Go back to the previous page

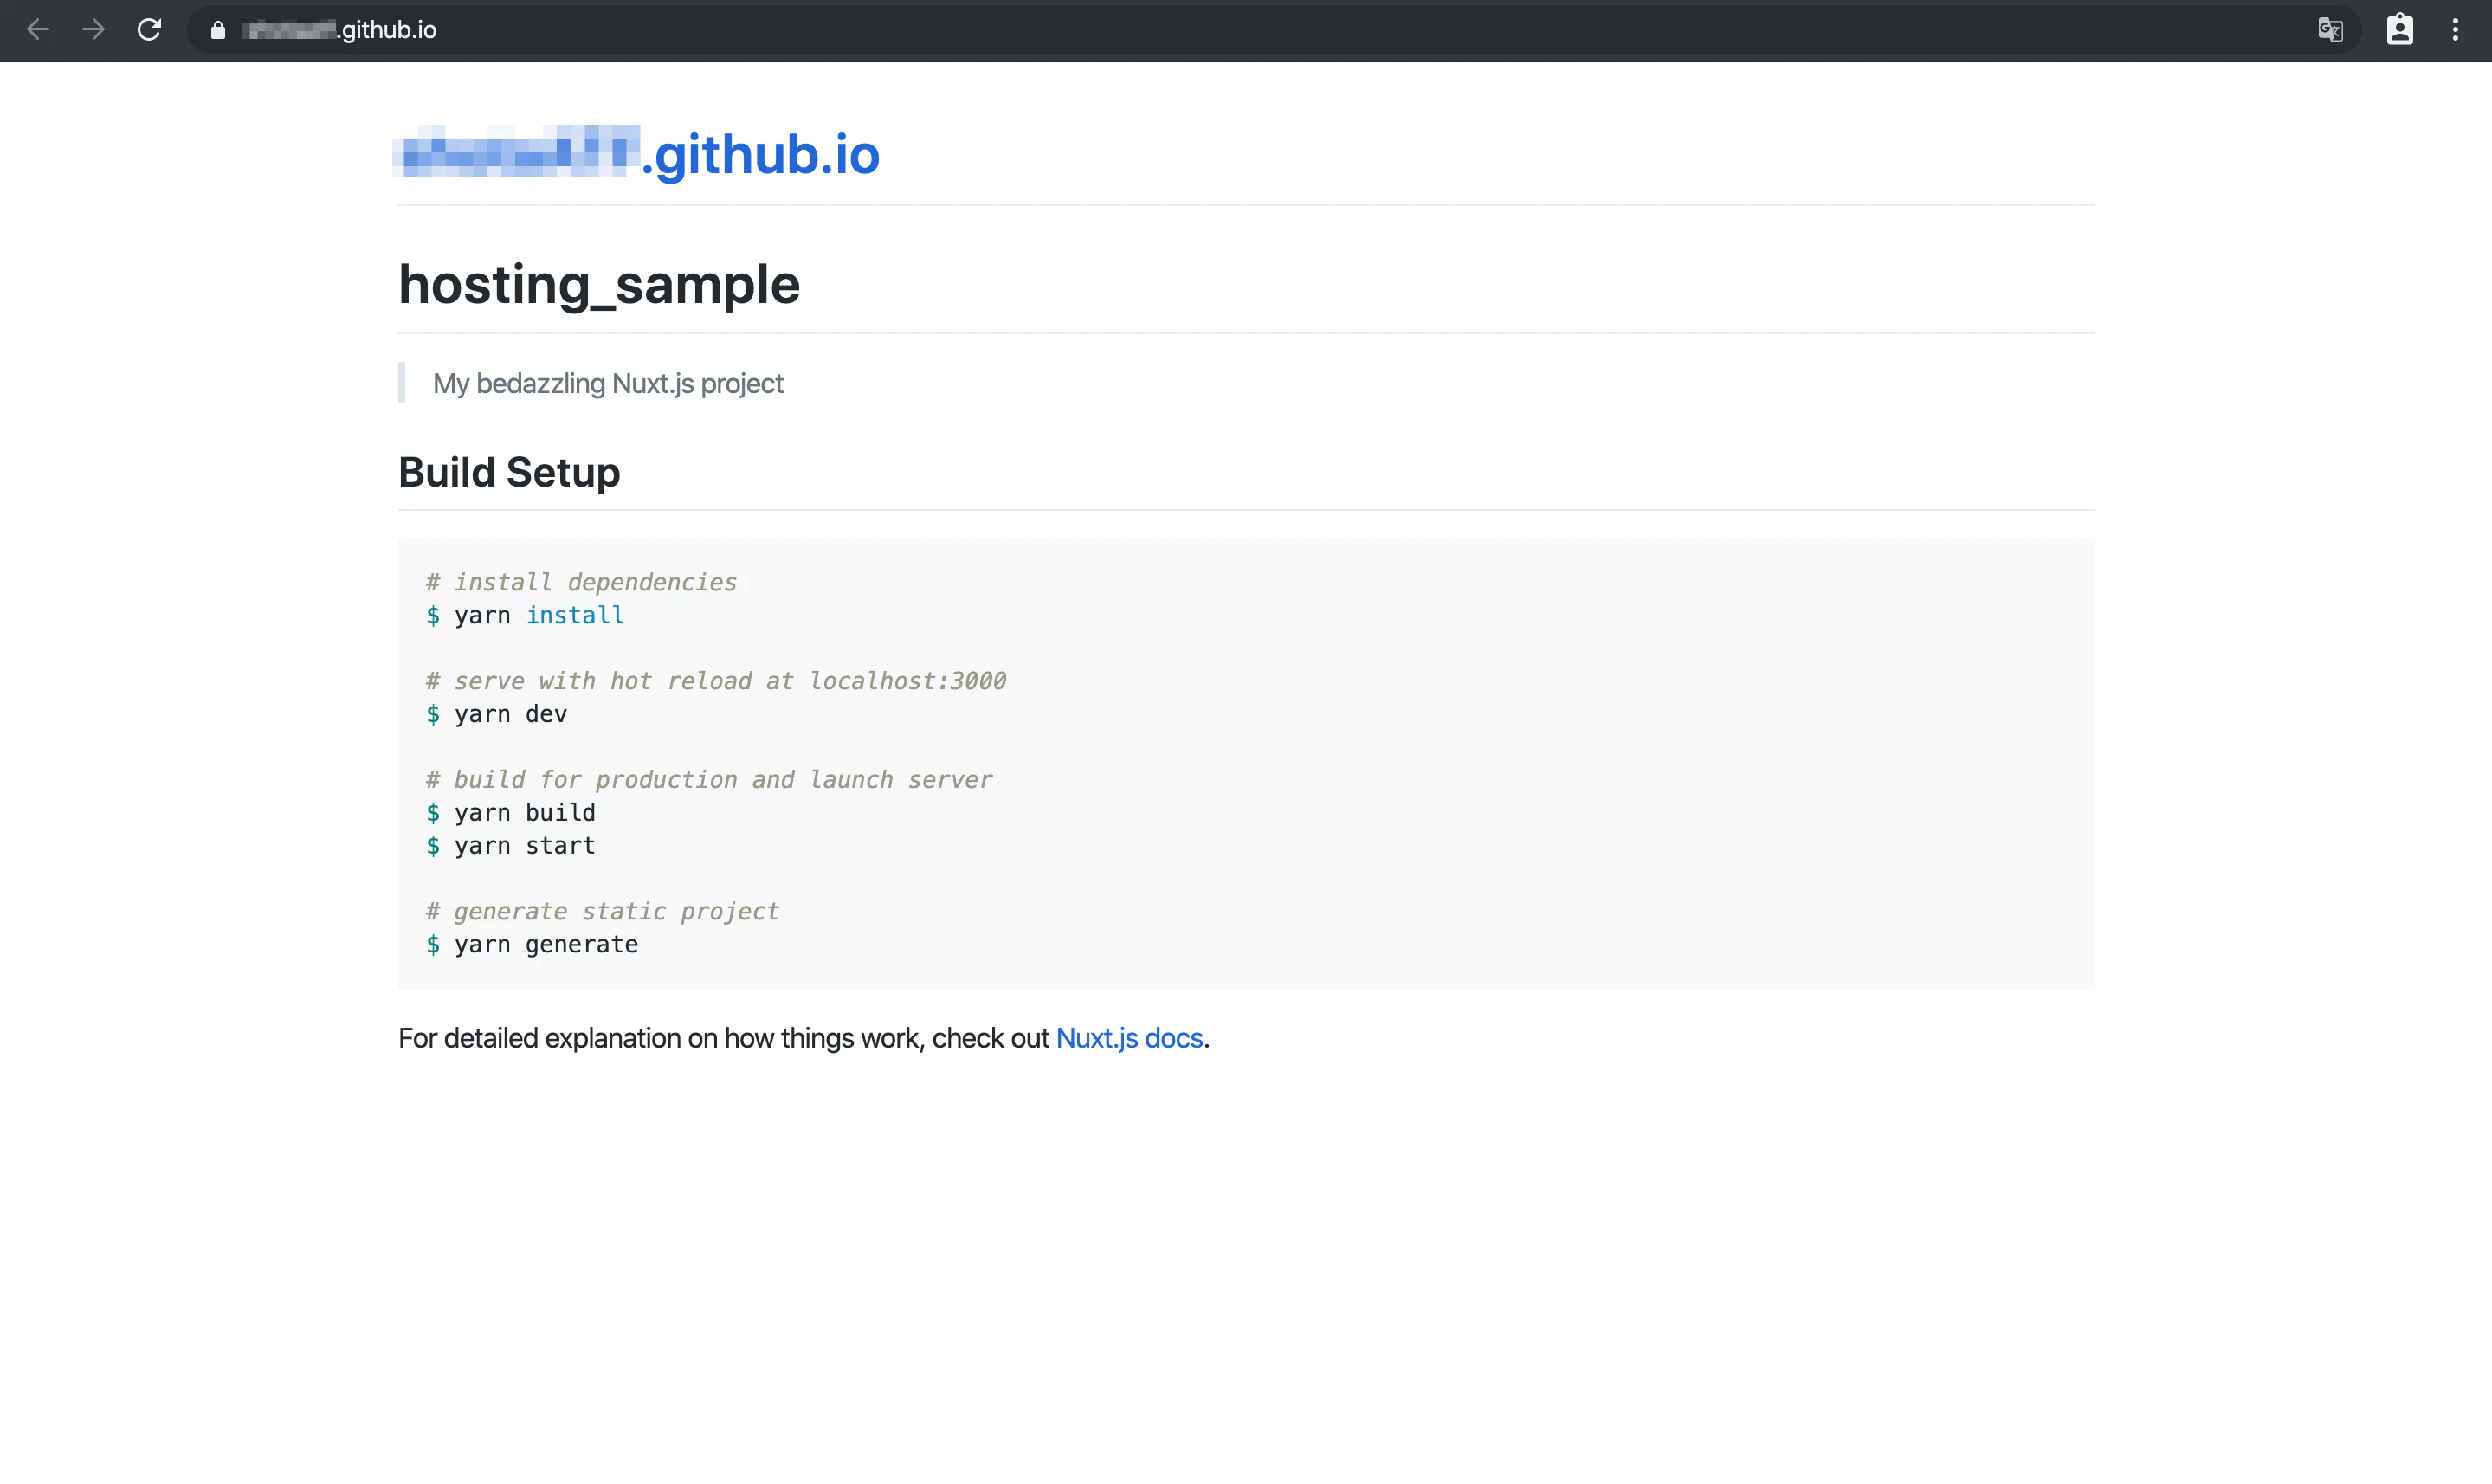point(38,30)
